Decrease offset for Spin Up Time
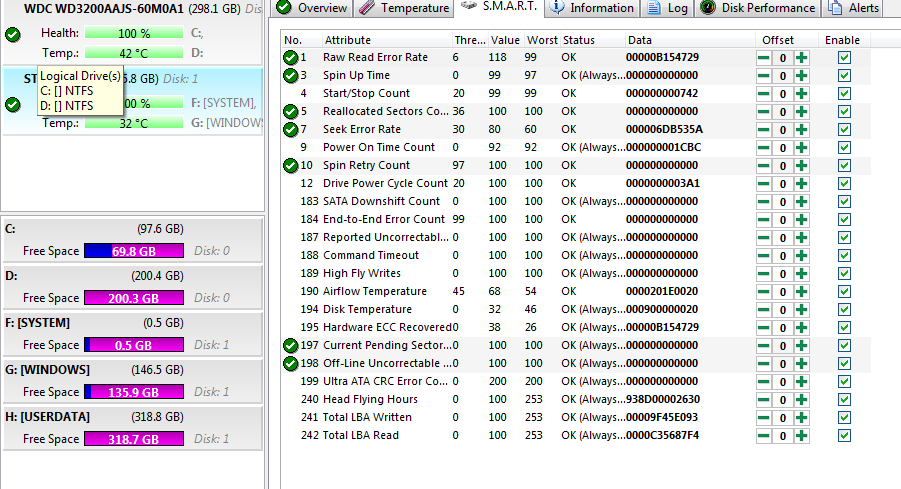The width and height of the screenshot is (901, 489). click(x=763, y=76)
